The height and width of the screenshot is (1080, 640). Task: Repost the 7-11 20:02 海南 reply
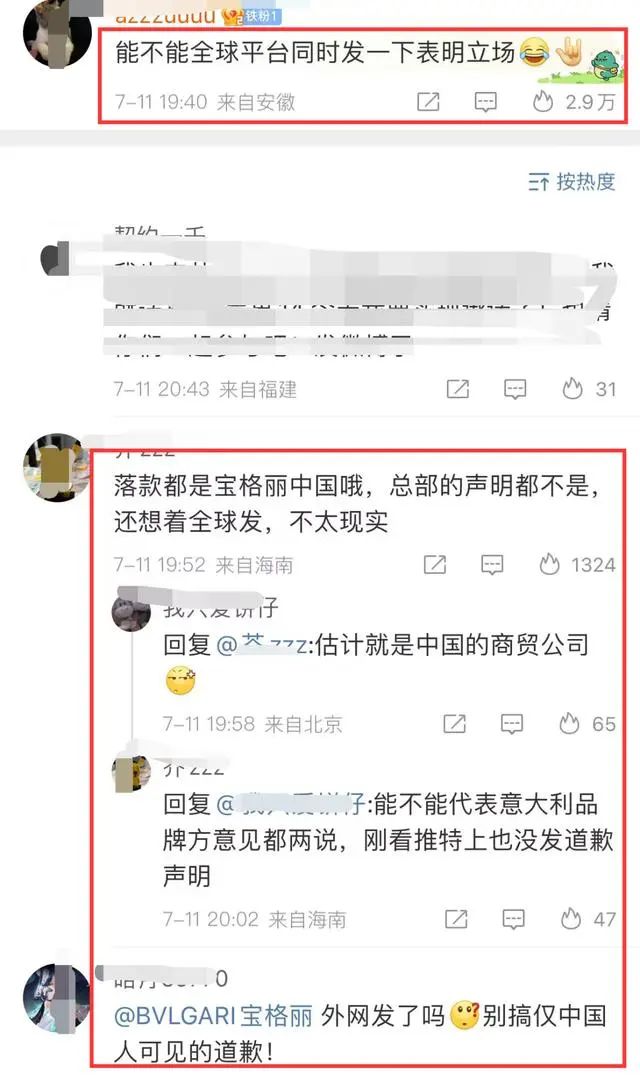[x=456, y=919]
